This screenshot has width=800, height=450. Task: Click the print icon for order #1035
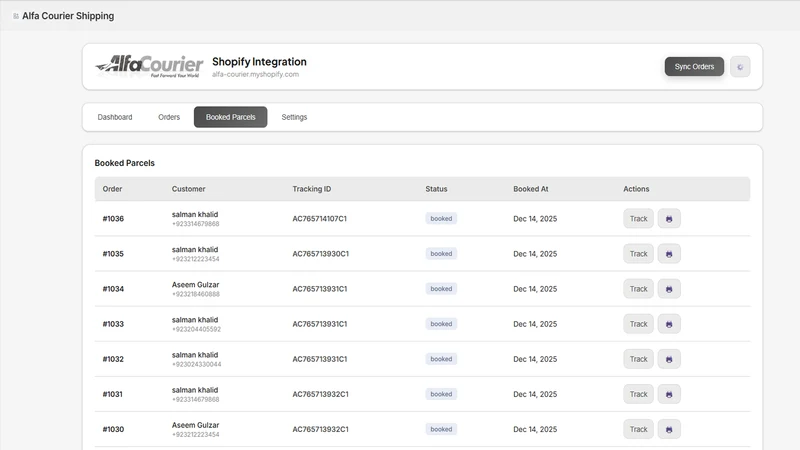[669, 254]
